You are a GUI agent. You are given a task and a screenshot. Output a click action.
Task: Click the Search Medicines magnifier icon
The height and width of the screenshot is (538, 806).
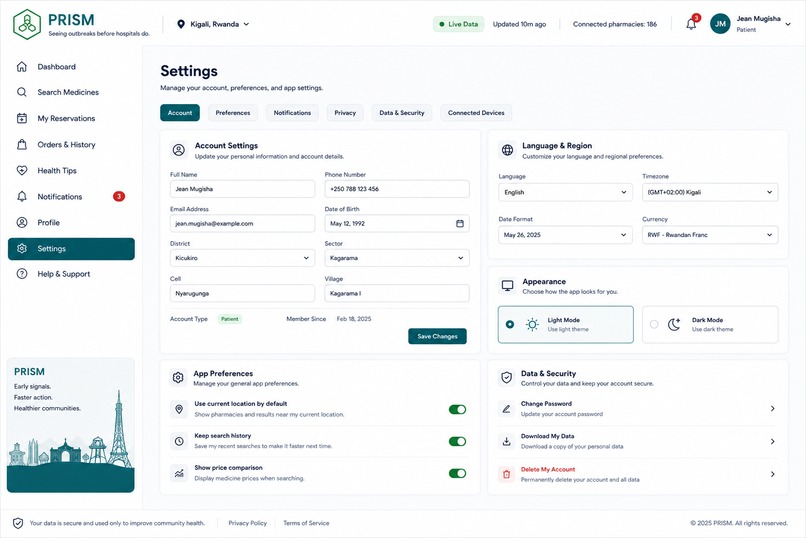(x=22, y=92)
